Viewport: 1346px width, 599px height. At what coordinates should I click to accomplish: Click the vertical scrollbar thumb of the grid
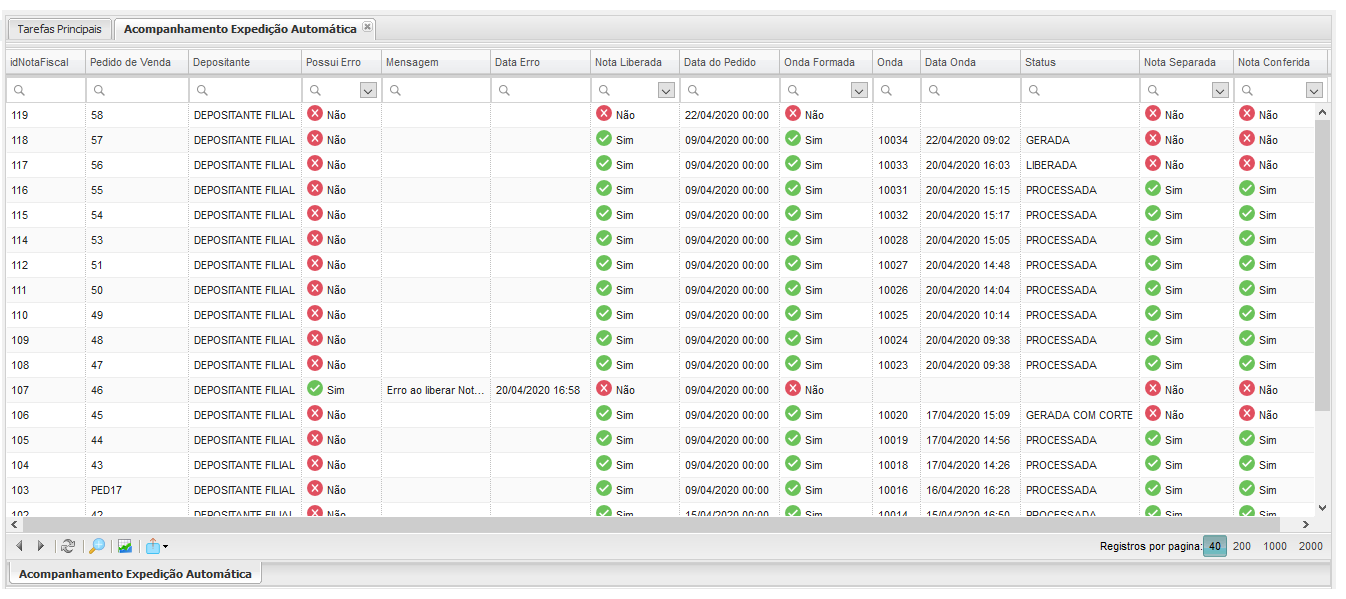coord(1322,265)
